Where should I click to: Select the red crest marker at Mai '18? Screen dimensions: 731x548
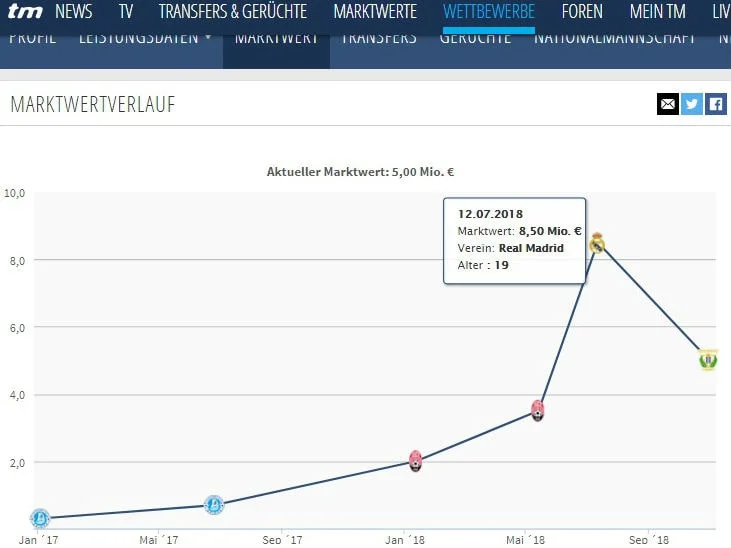click(x=538, y=410)
